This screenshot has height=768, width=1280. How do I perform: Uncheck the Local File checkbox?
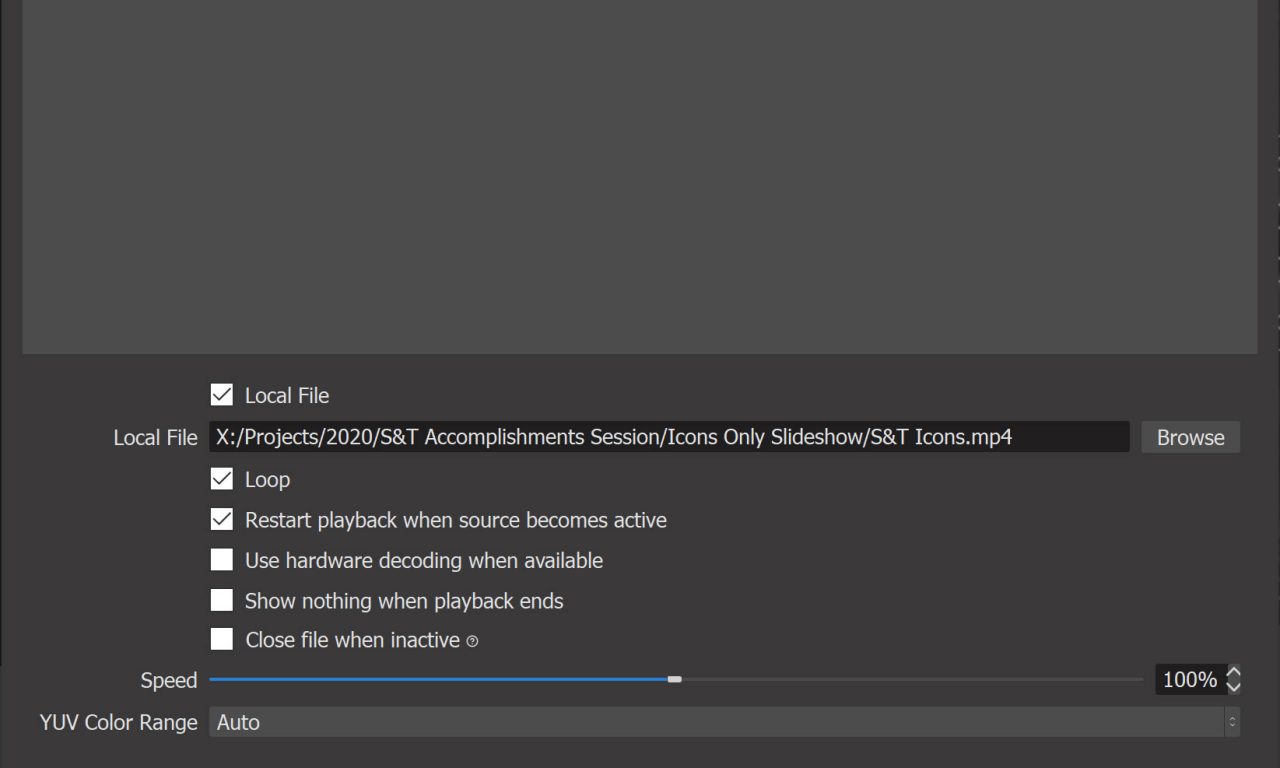point(222,395)
